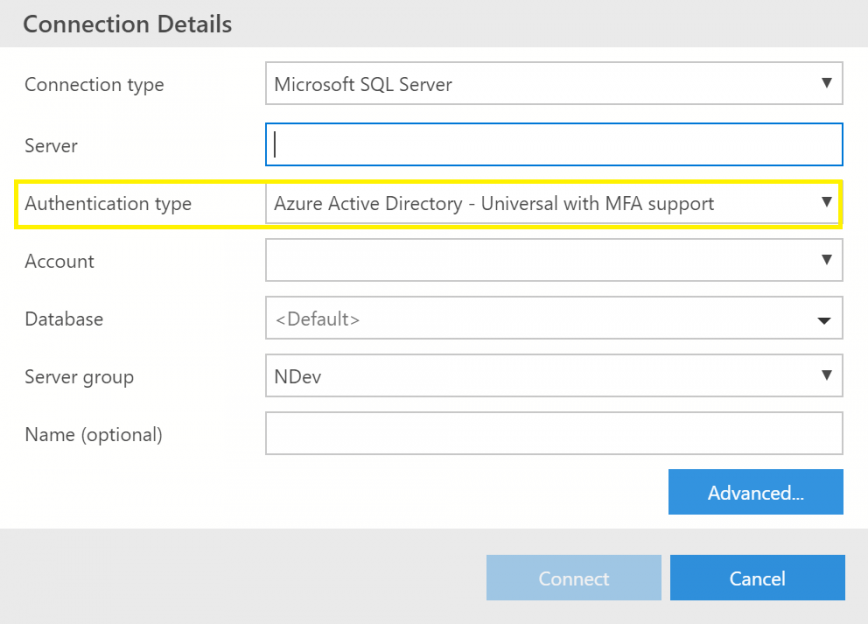Click the Database dropdown chevron
Screen dimensions: 868x624
point(823,318)
